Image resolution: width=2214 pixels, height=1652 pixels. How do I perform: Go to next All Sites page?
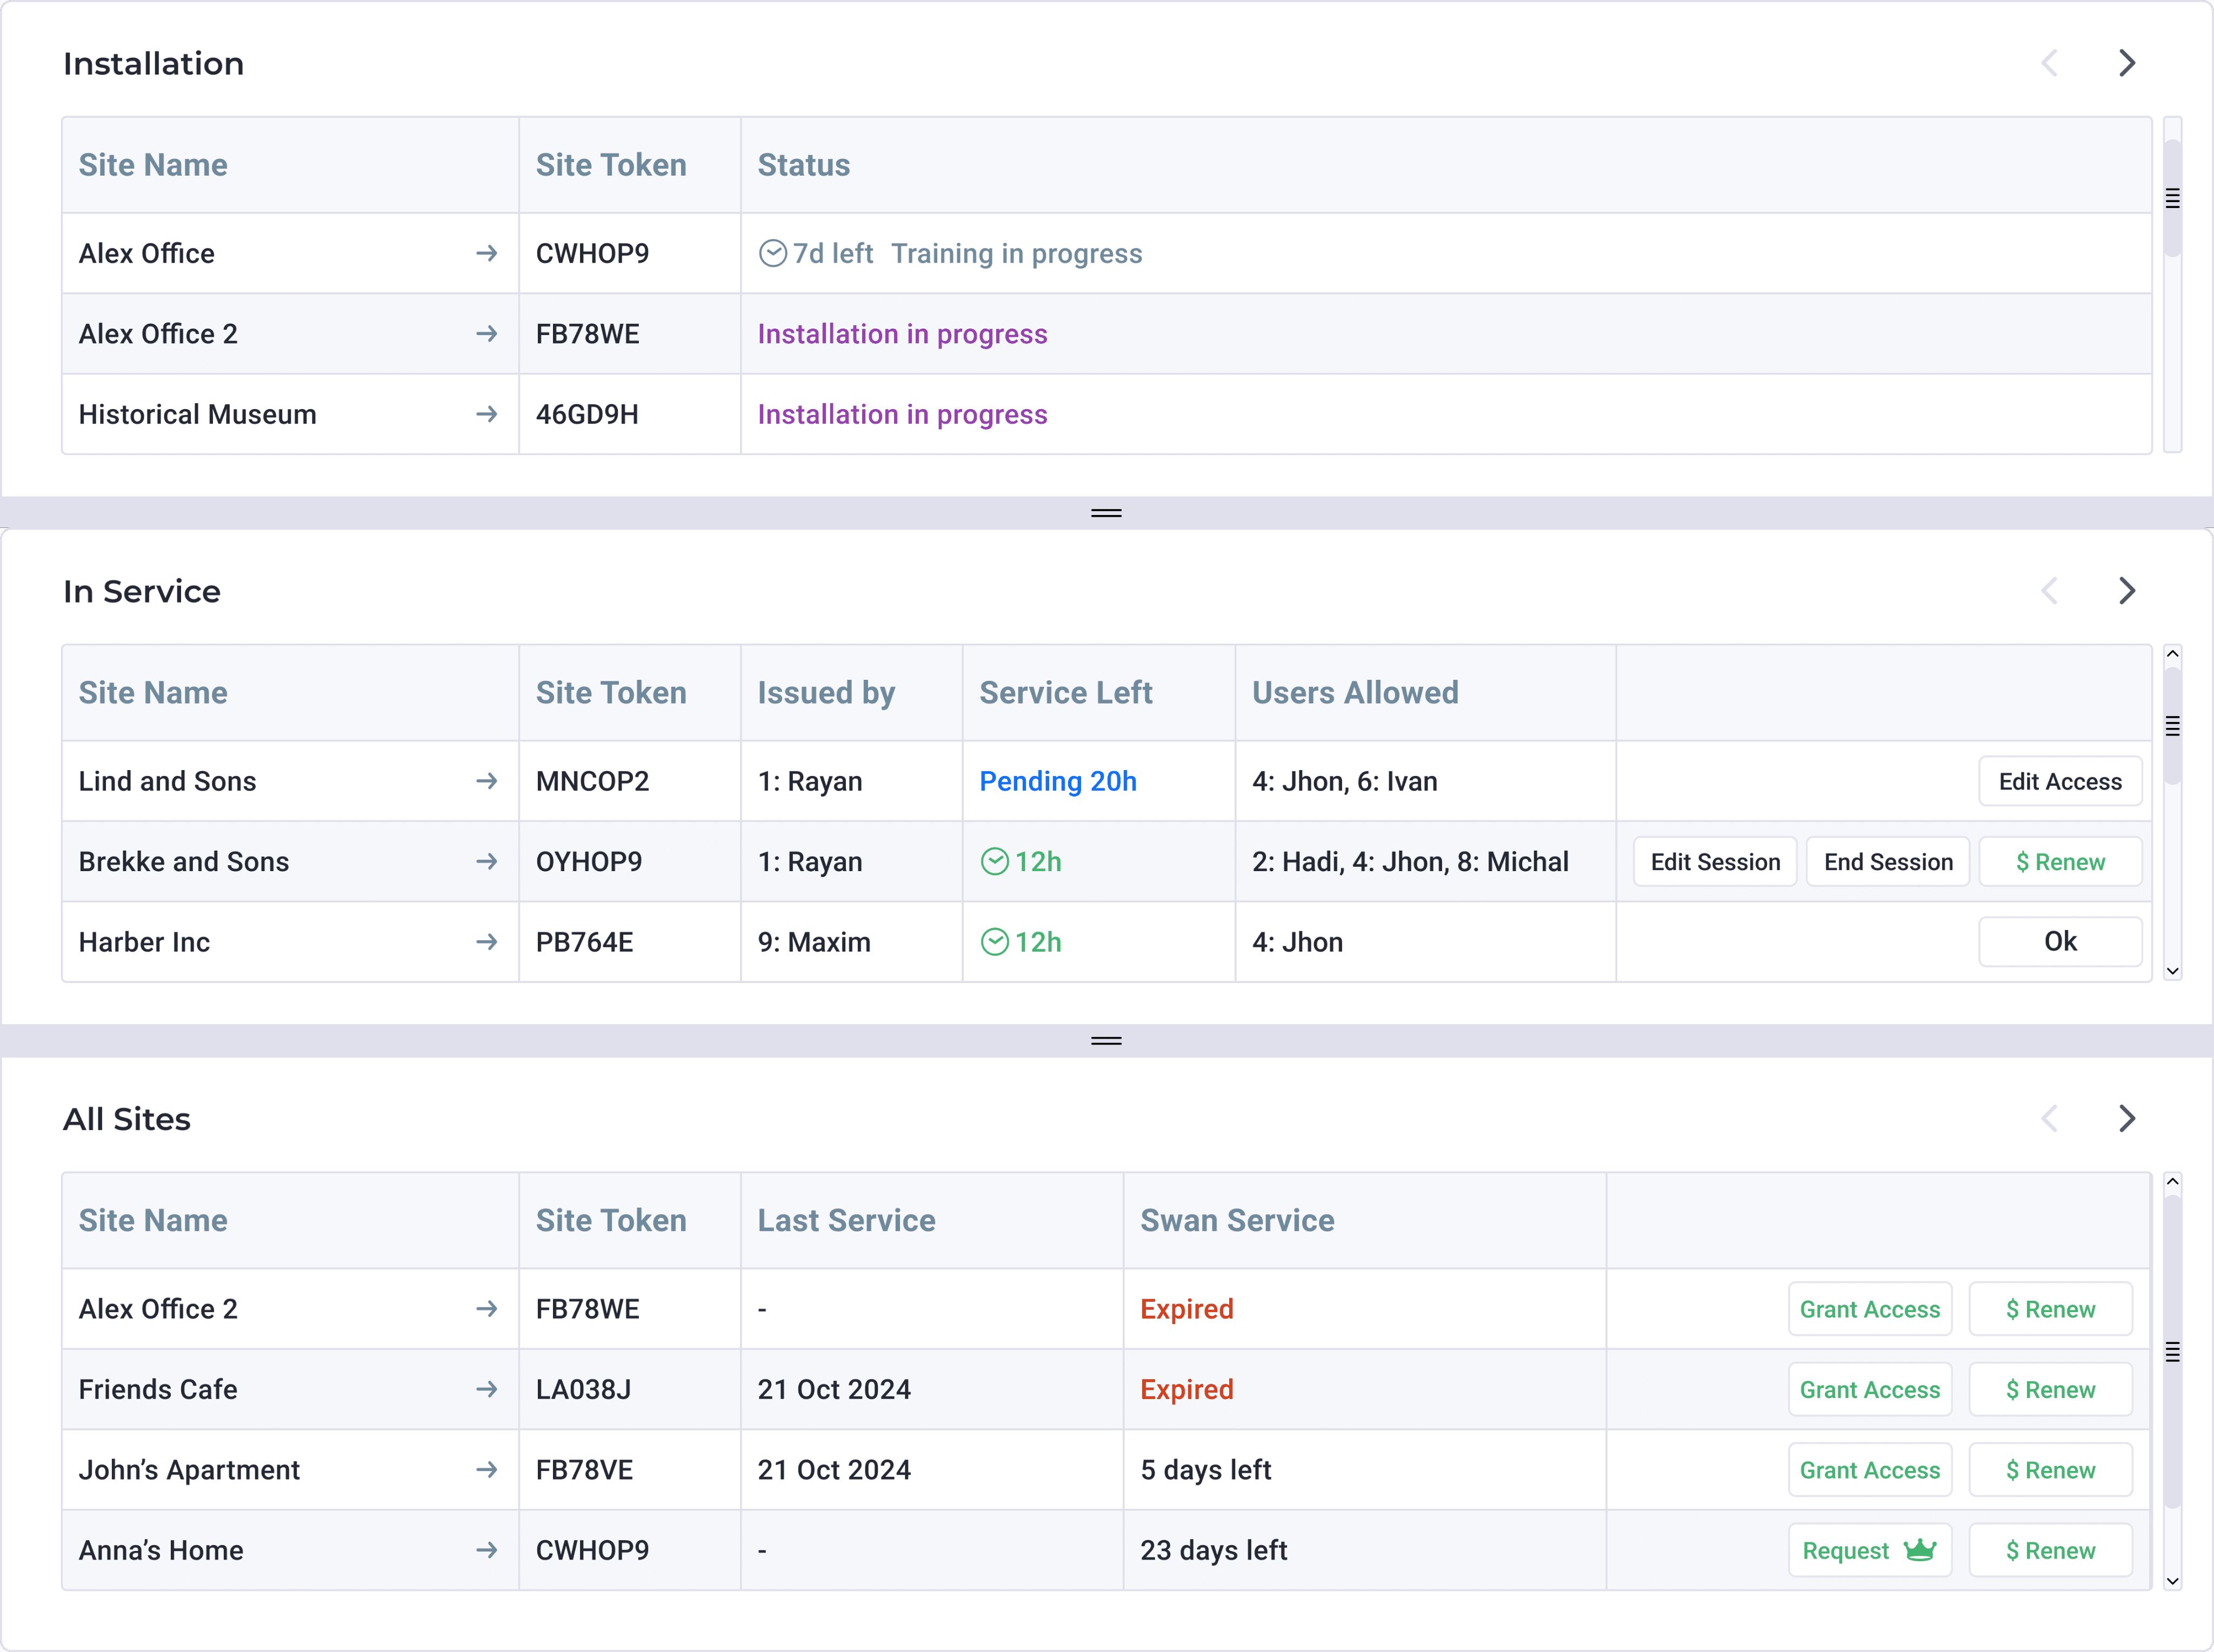click(x=2126, y=1118)
